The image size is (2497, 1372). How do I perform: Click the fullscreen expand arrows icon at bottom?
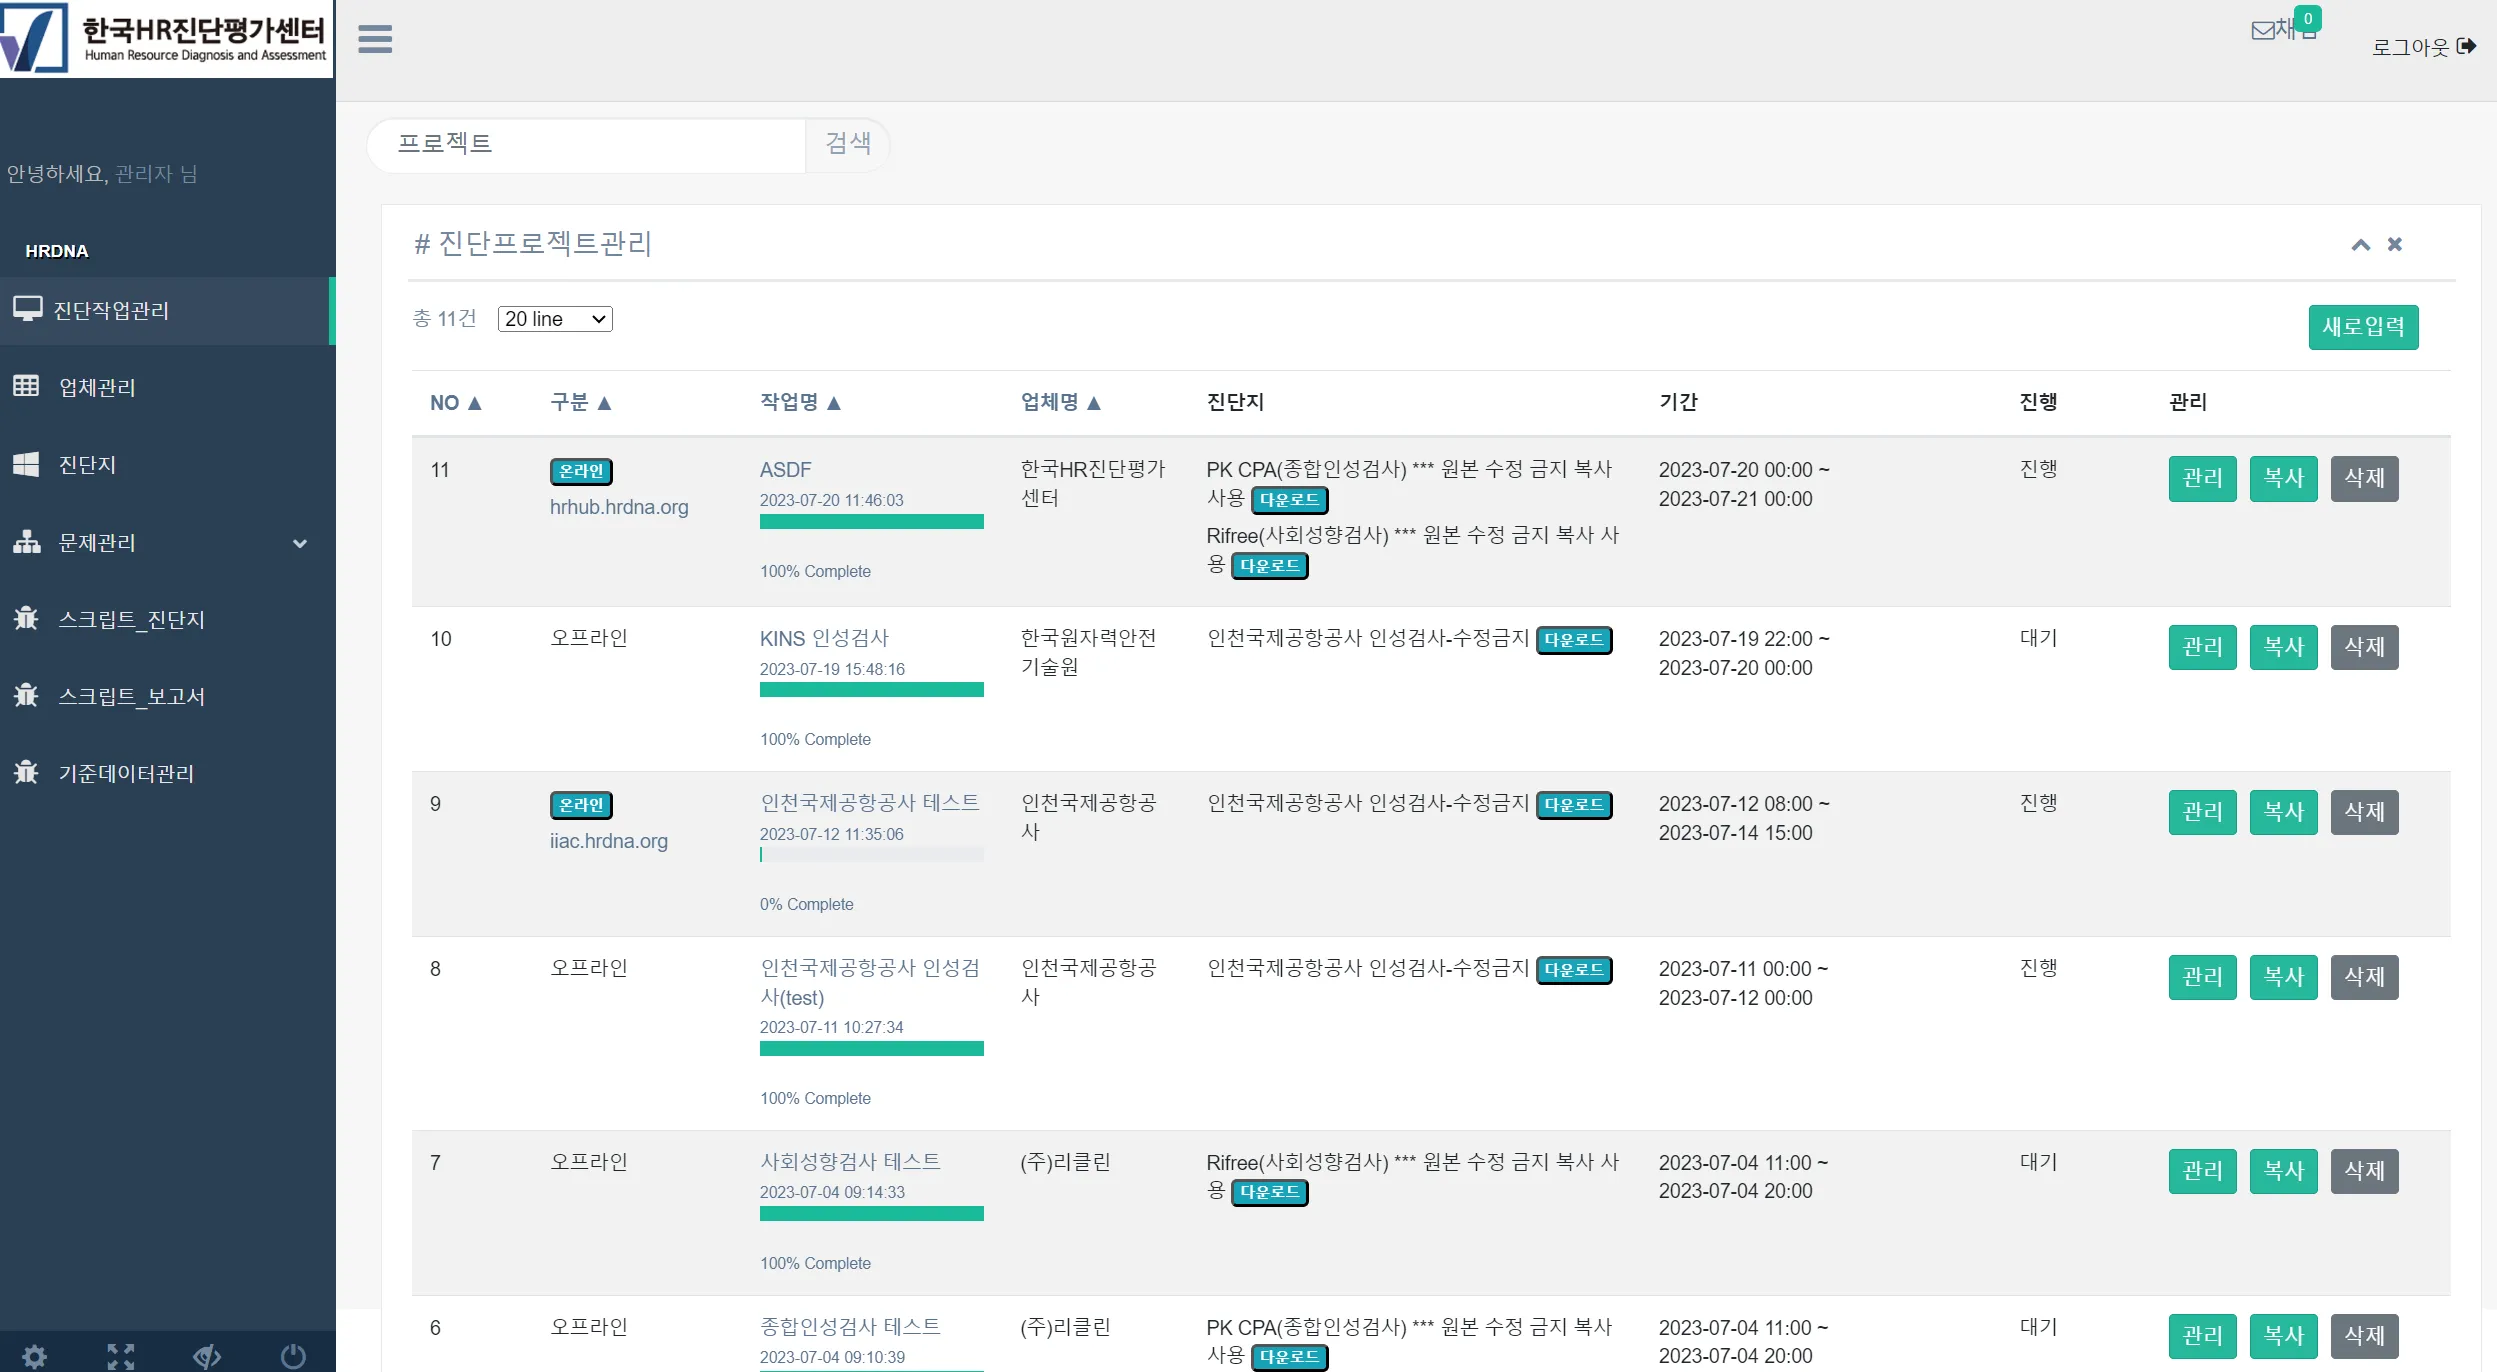click(x=120, y=1356)
